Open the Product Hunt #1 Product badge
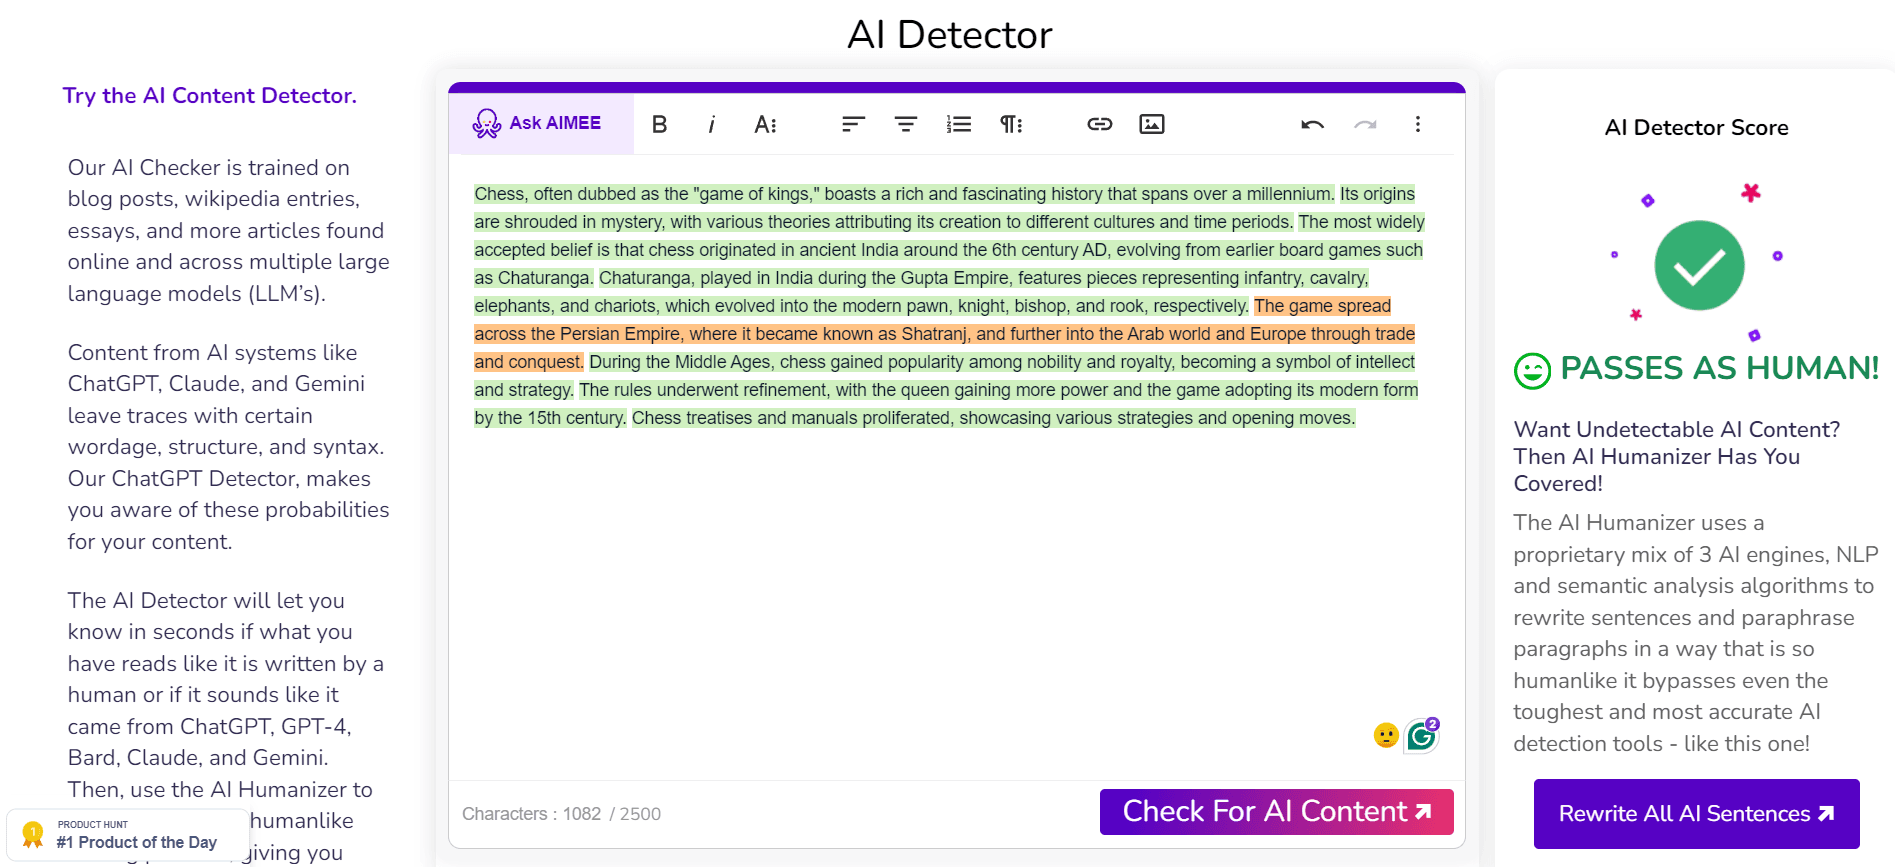The width and height of the screenshot is (1895, 867). click(x=127, y=834)
